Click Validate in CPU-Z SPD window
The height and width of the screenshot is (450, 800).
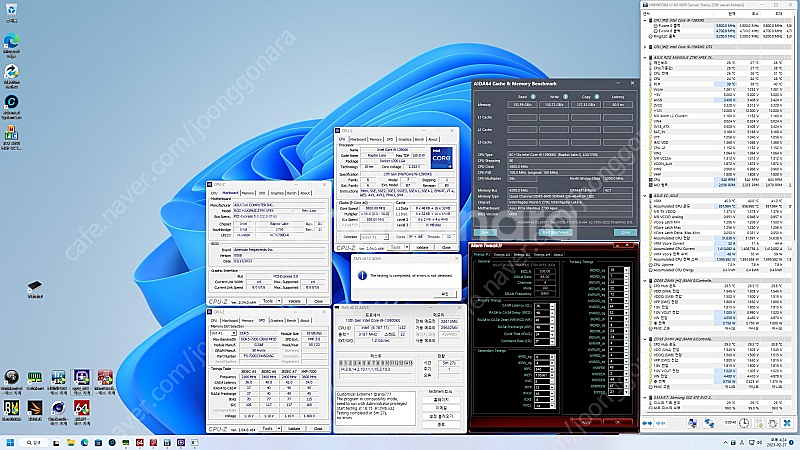(294, 429)
